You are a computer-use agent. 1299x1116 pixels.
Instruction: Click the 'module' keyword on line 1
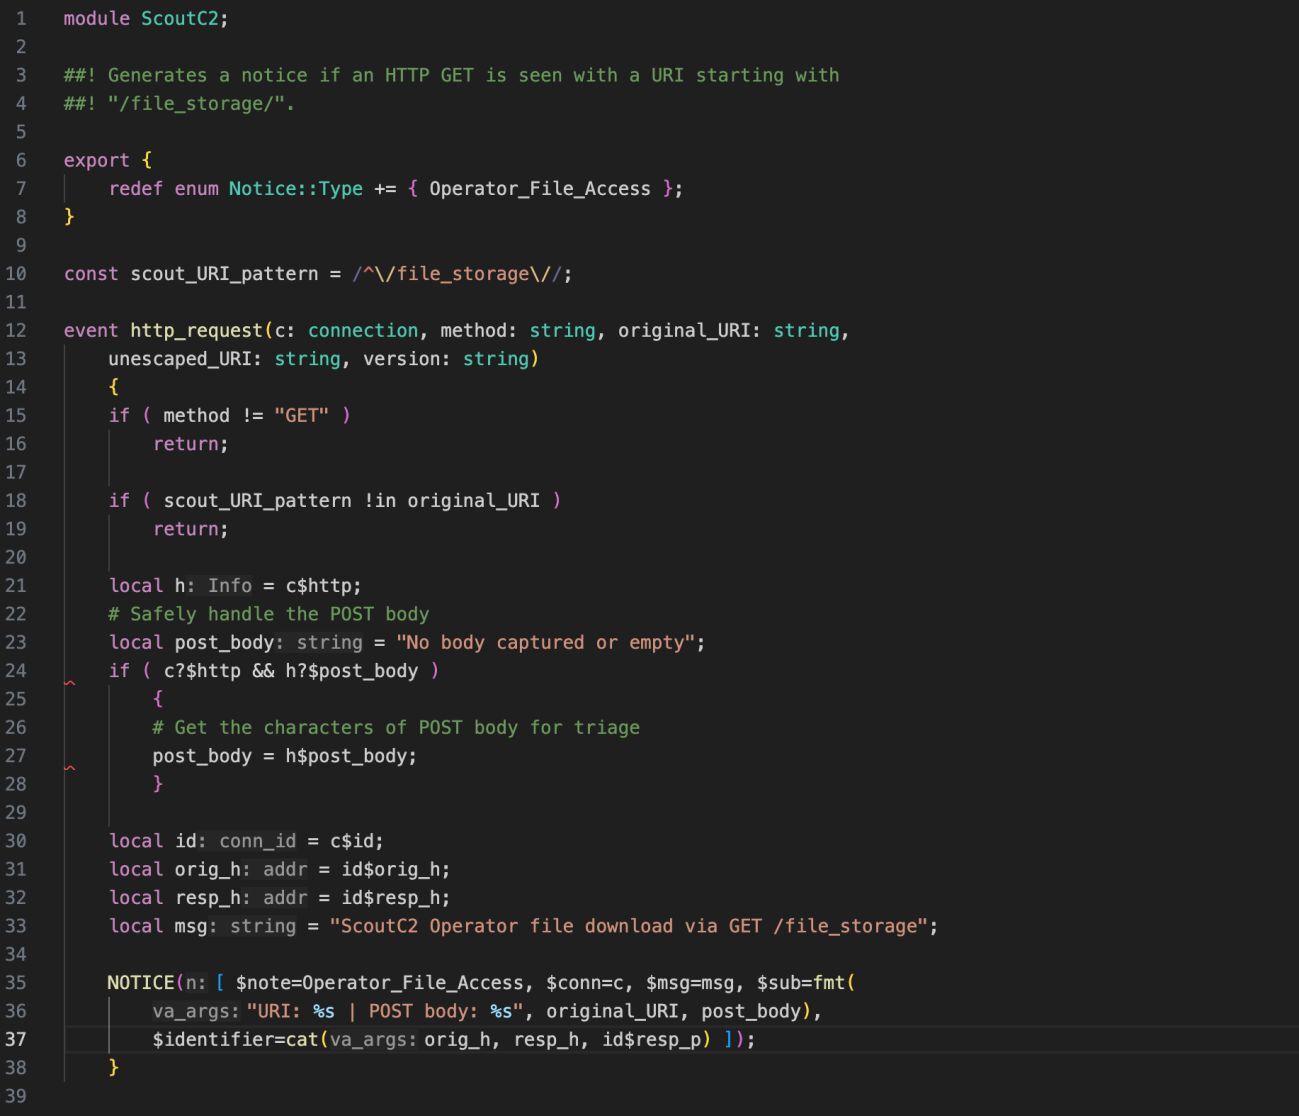pyautogui.click(x=97, y=18)
